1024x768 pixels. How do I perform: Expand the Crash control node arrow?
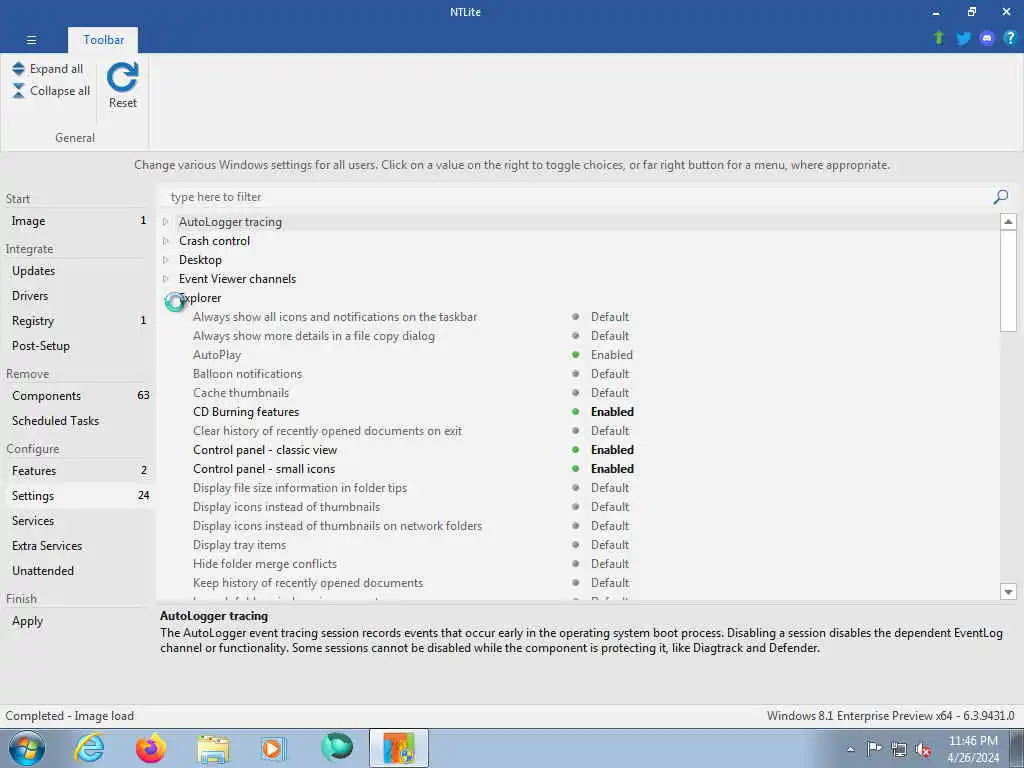tap(166, 241)
